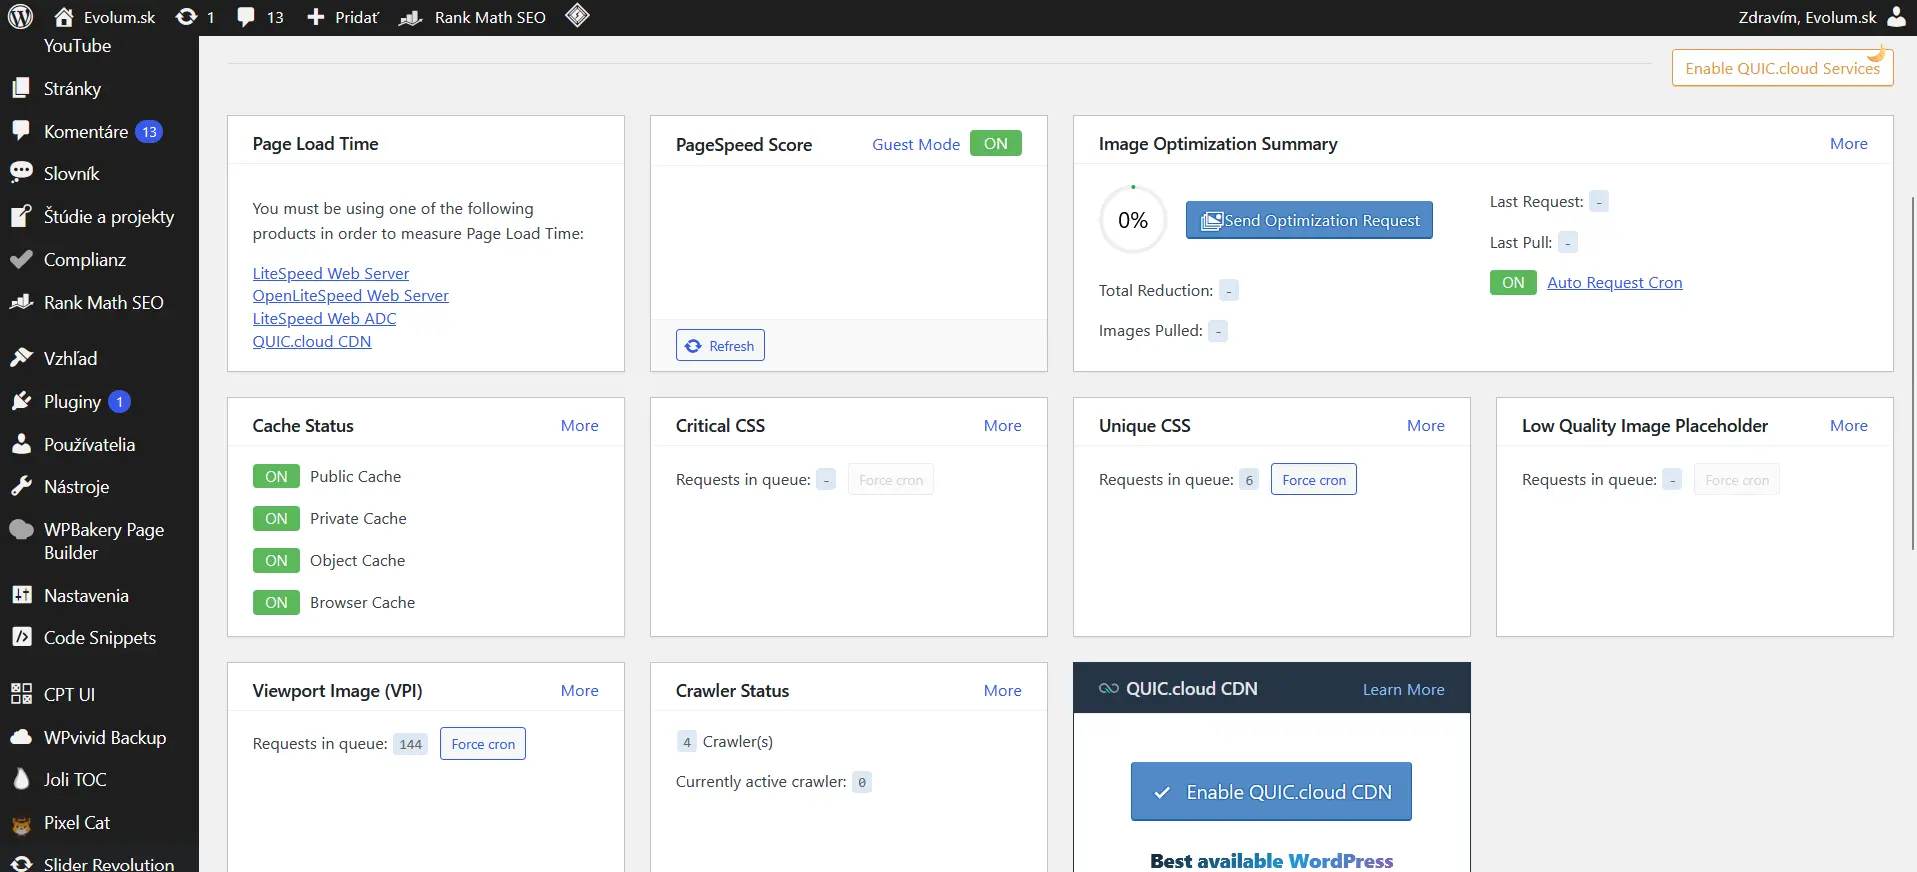This screenshot has height=872, width=1917.
Task: Click the comments bubble icon in admin bar
Action: [246, 17]
